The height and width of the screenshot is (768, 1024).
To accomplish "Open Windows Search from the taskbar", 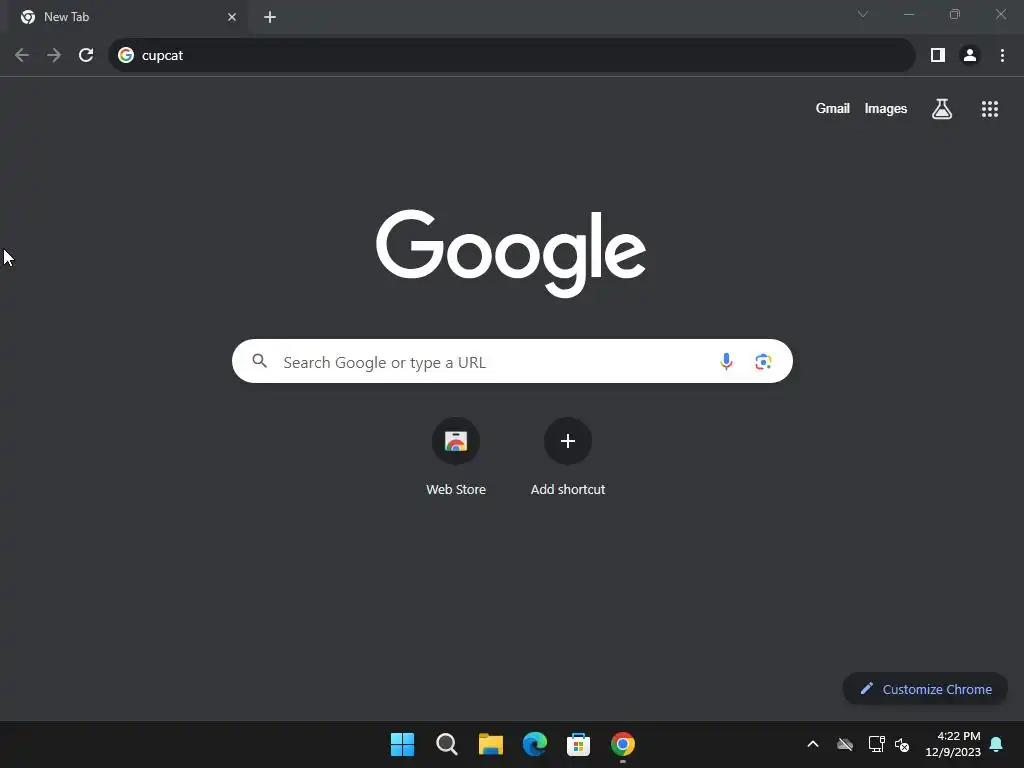I will pos(447,744).
